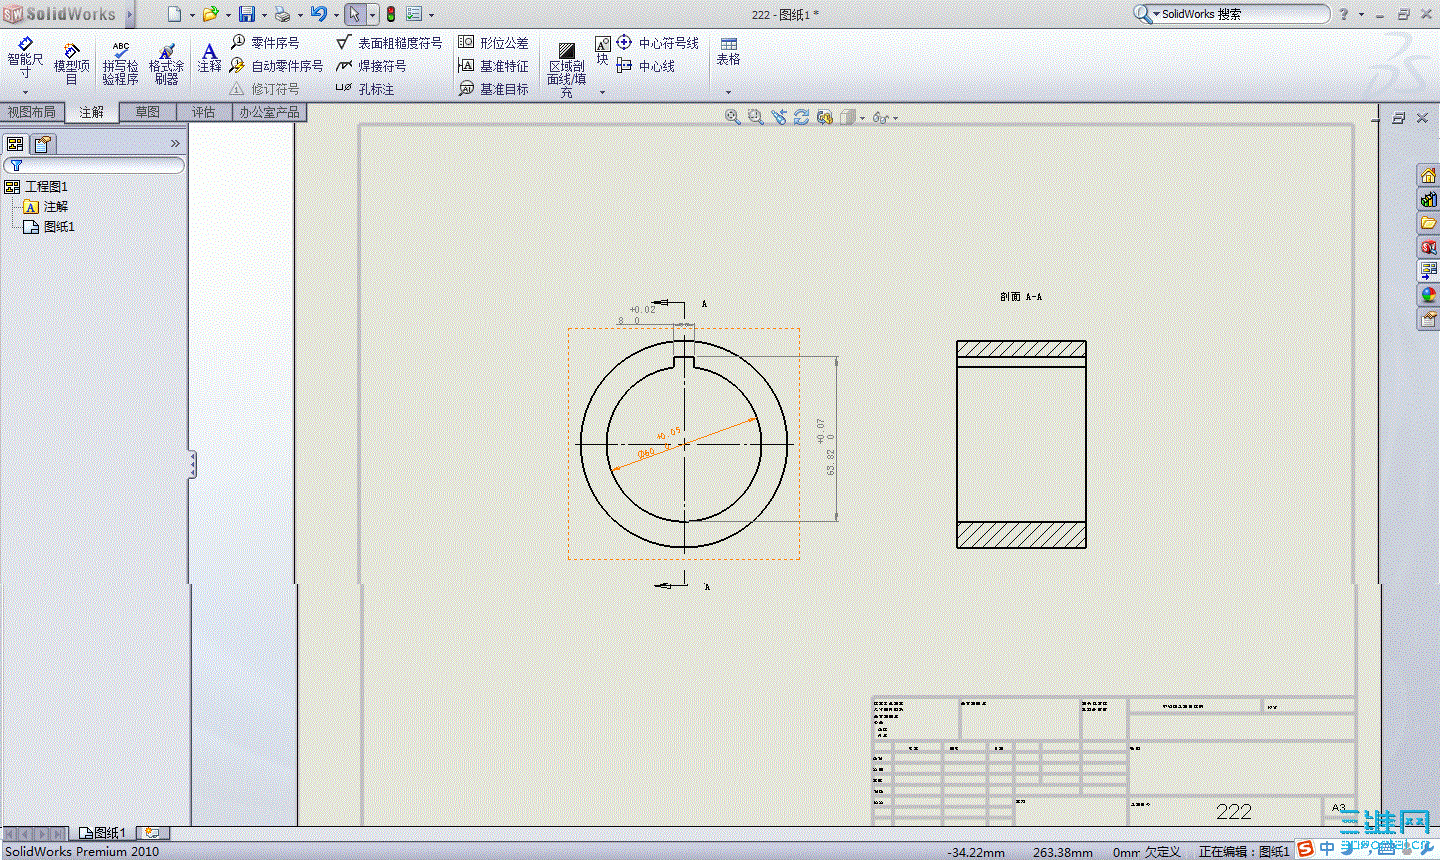1440x860 pixels.
Task: Select the 图纸1 sheet tab at bottom
Action: (x=104, y=833)
